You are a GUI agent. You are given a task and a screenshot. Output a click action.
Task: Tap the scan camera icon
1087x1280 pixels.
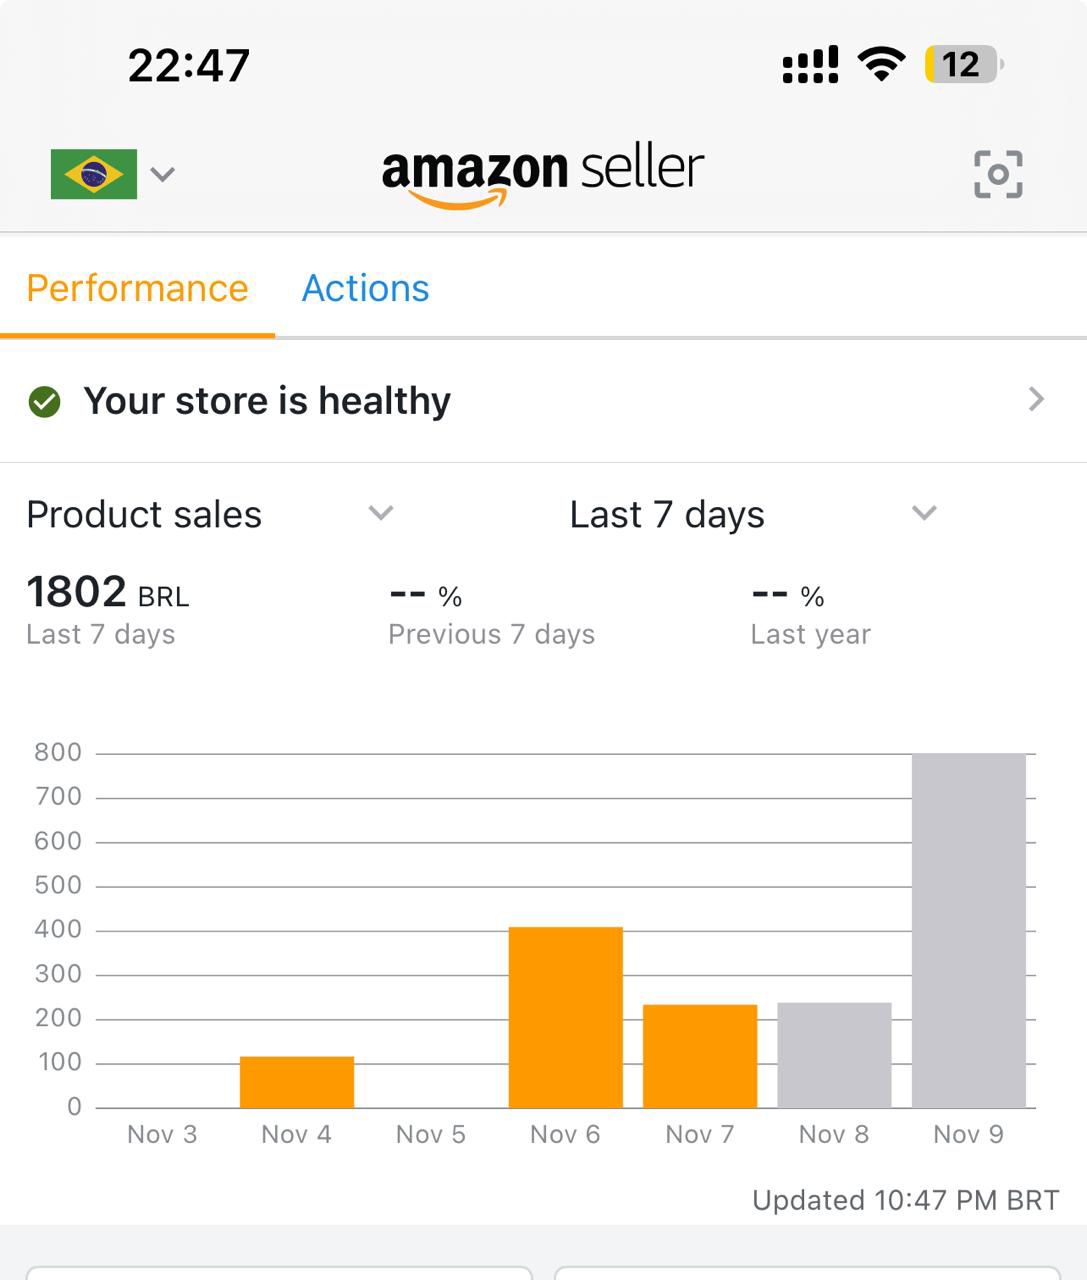pos(998,174)
